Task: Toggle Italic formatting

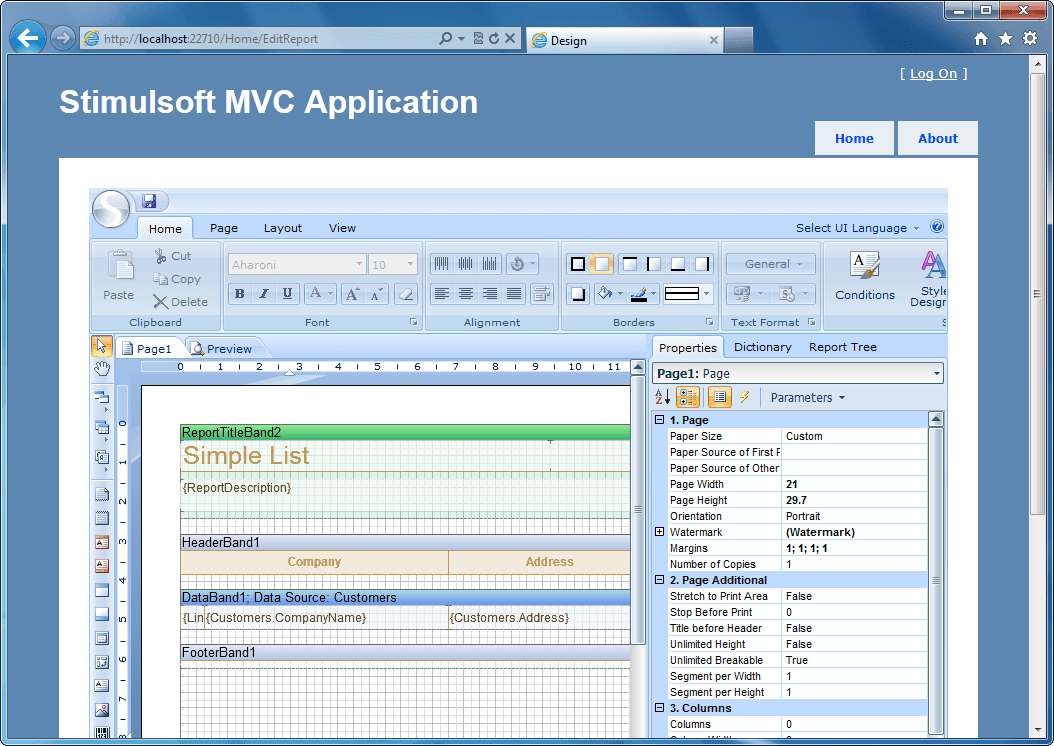Action: (264, 294)
